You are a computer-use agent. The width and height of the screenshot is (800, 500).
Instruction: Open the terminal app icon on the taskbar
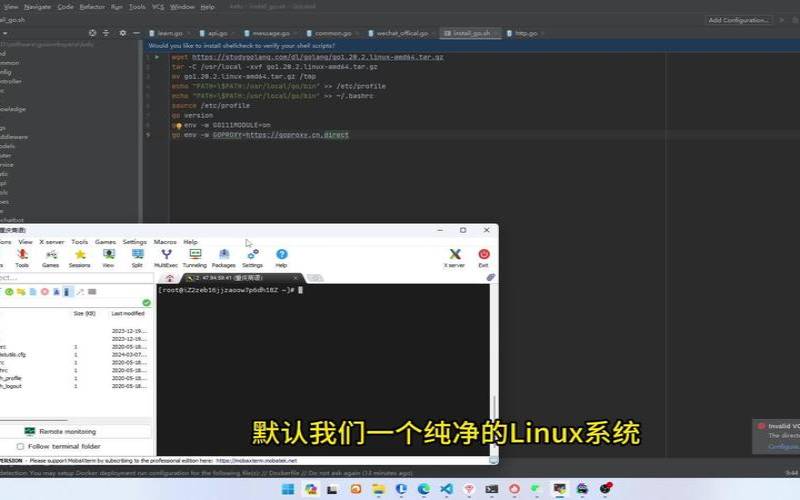point(491,489)
